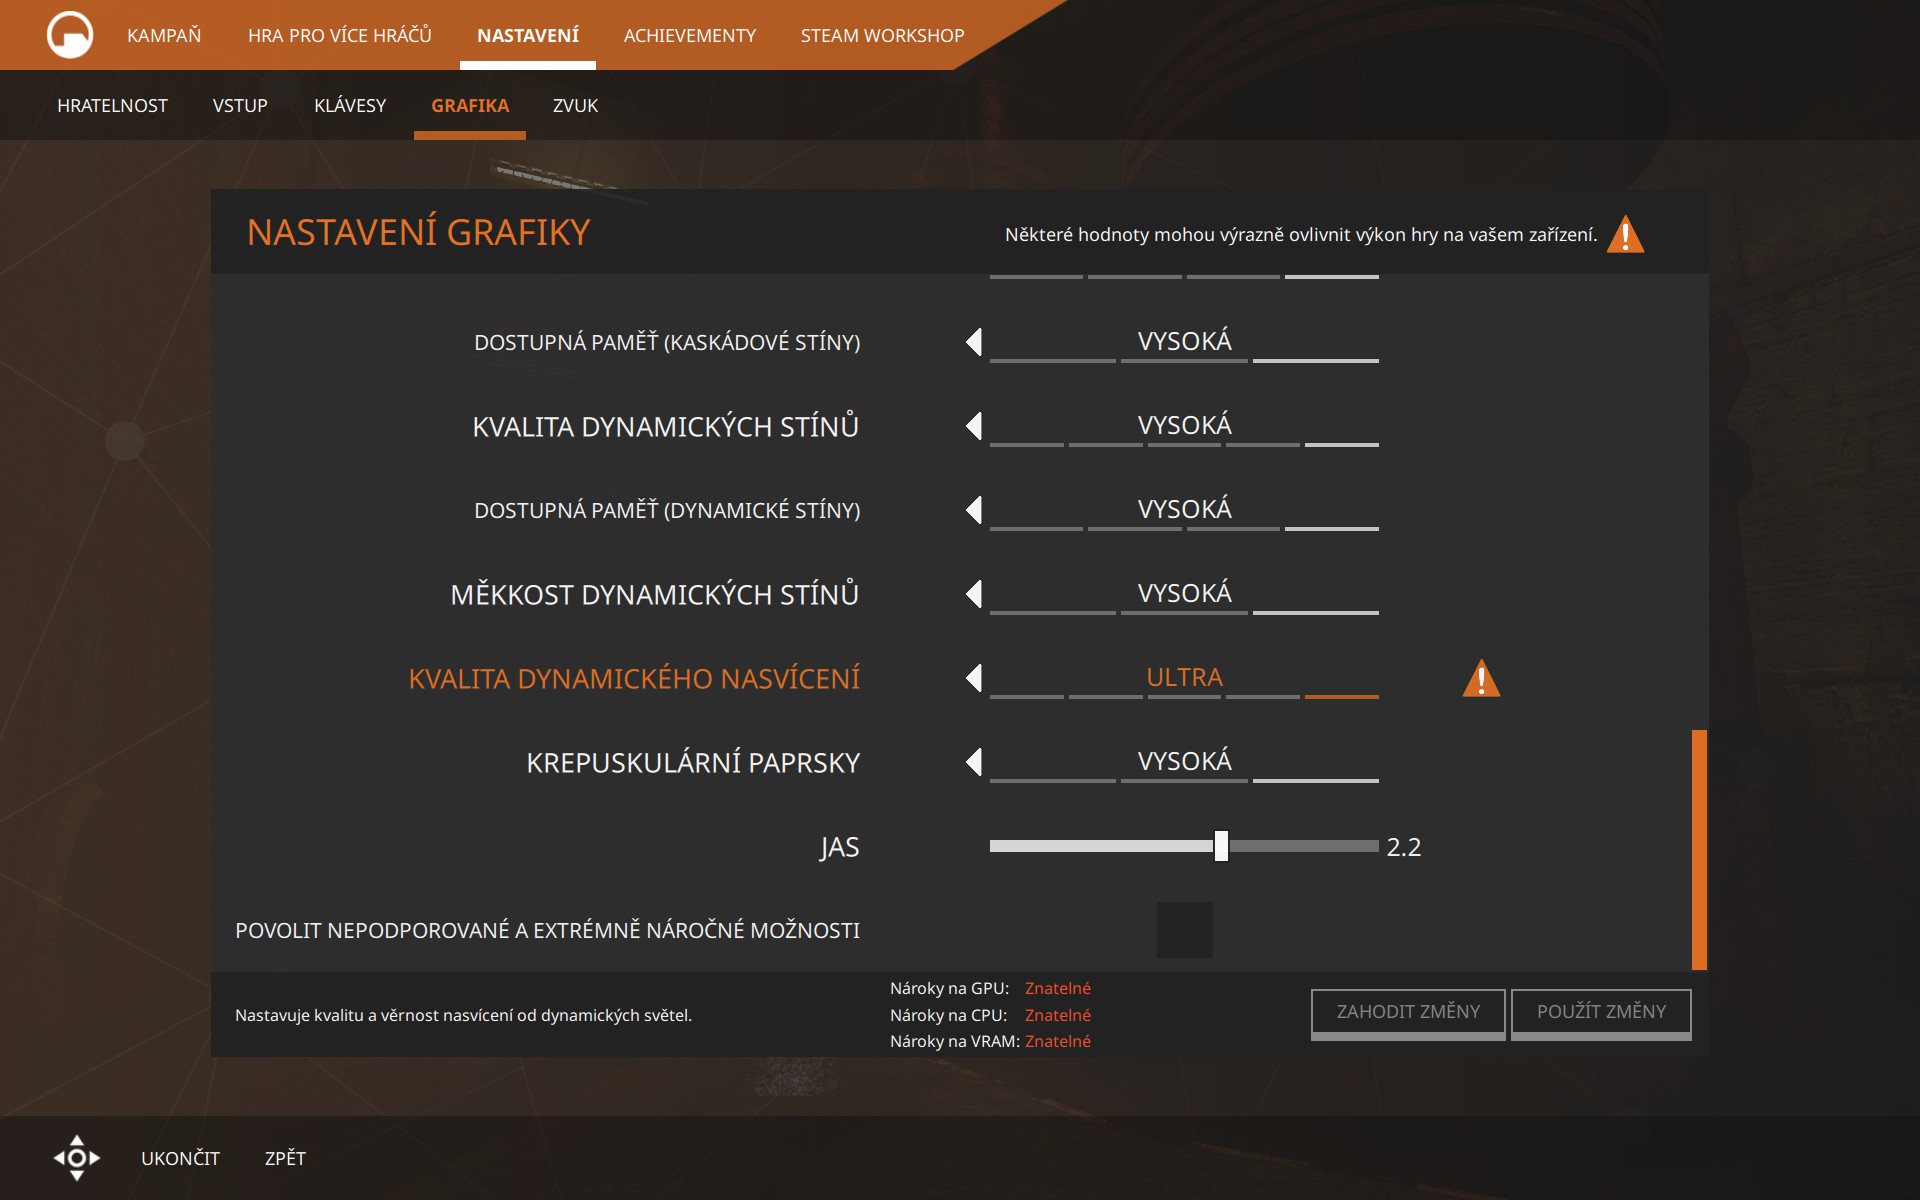Decrease Kvalita dynamického nasvícení with left arrow
Viewport: 1920px width, 1200px height.
point(974,678)
